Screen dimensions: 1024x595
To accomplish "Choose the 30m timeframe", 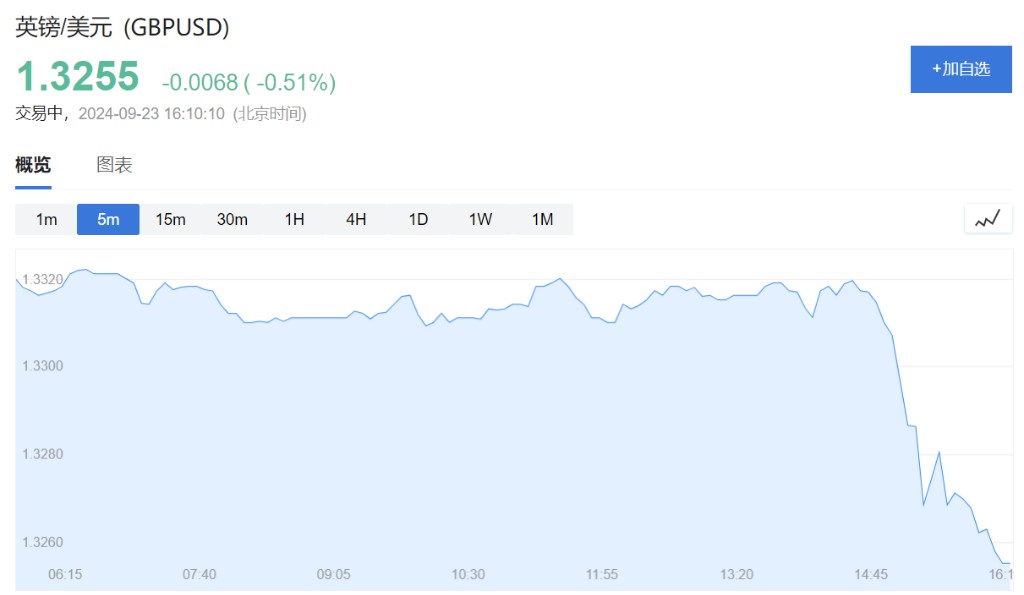I will tap(232, 219).
